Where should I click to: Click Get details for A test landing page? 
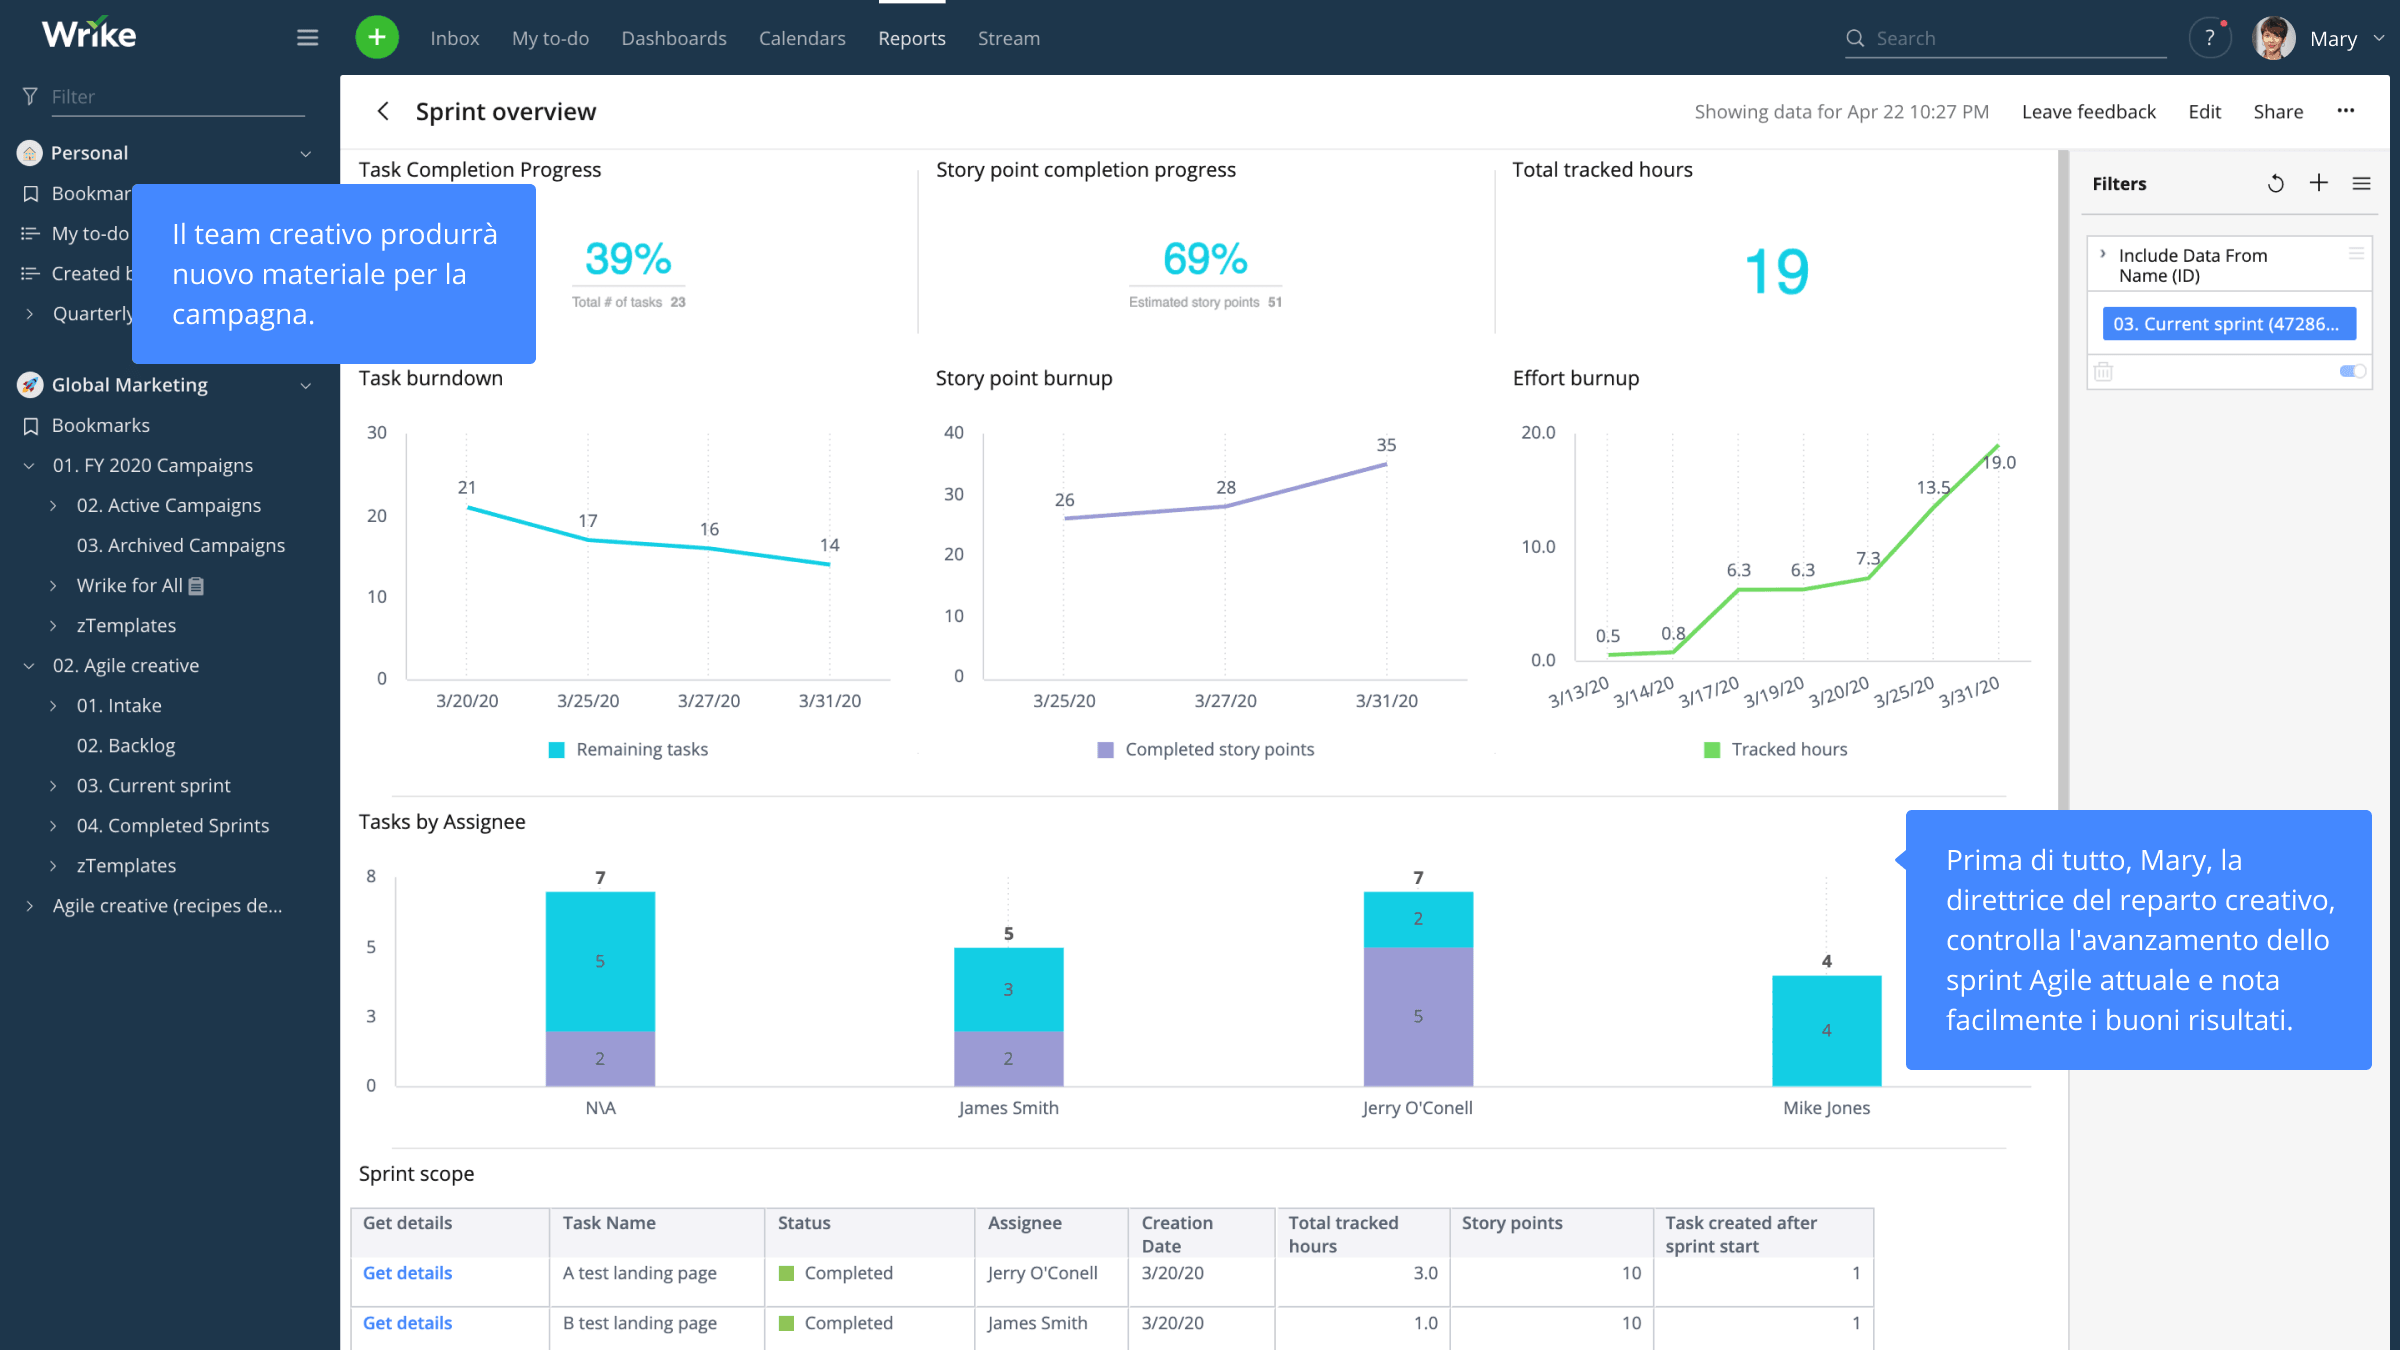click(x=407, y=1272)
